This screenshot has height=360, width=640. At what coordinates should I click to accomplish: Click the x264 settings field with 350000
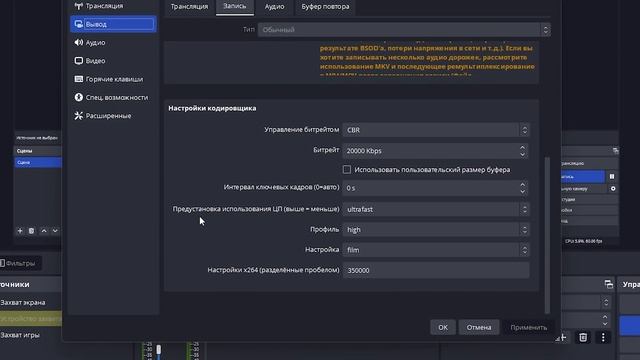tap(436, 270)
